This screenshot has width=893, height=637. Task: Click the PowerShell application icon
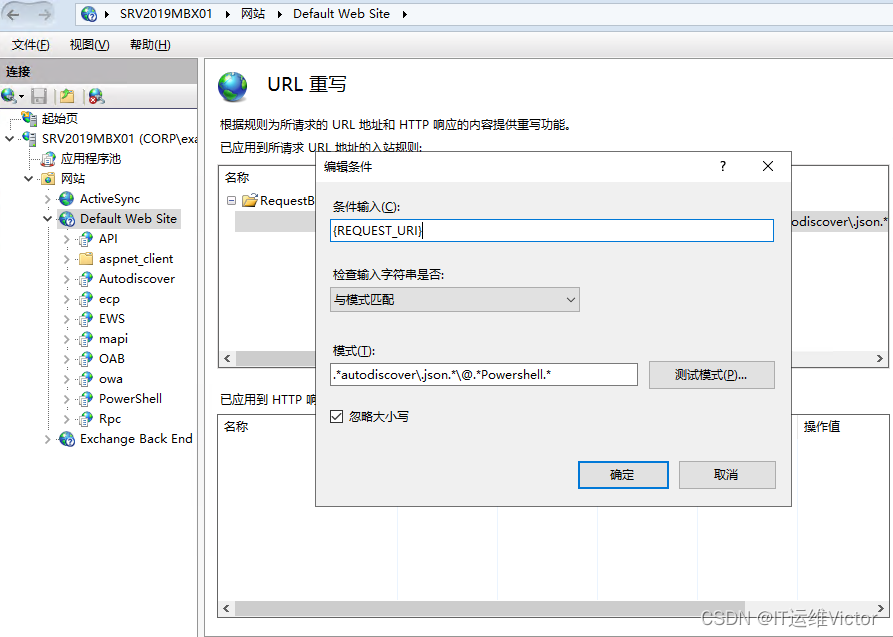point(86,399)
